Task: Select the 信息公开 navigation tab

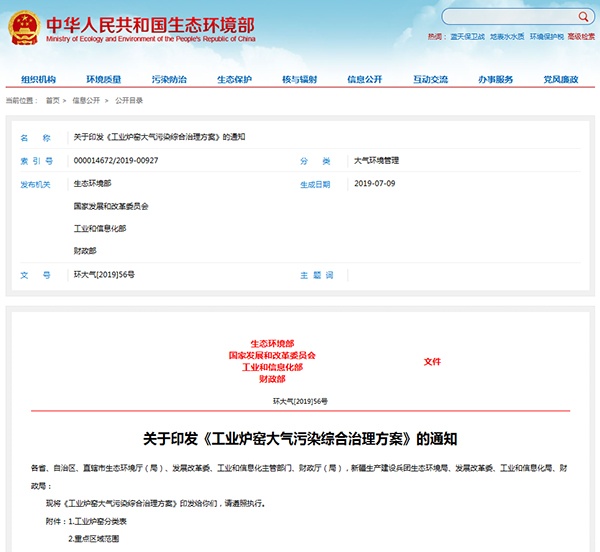Action: (364, 79)
